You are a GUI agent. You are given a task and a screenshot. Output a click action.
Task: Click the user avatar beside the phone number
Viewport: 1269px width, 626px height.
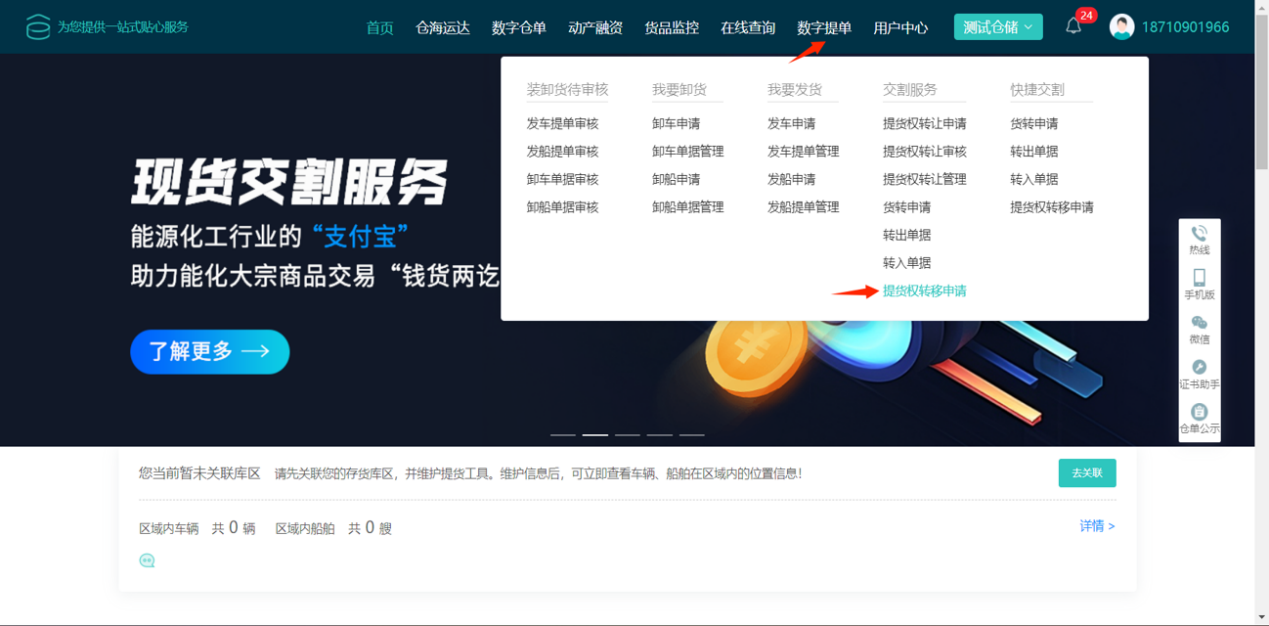pyautogui.click(x=1121, y=27)
